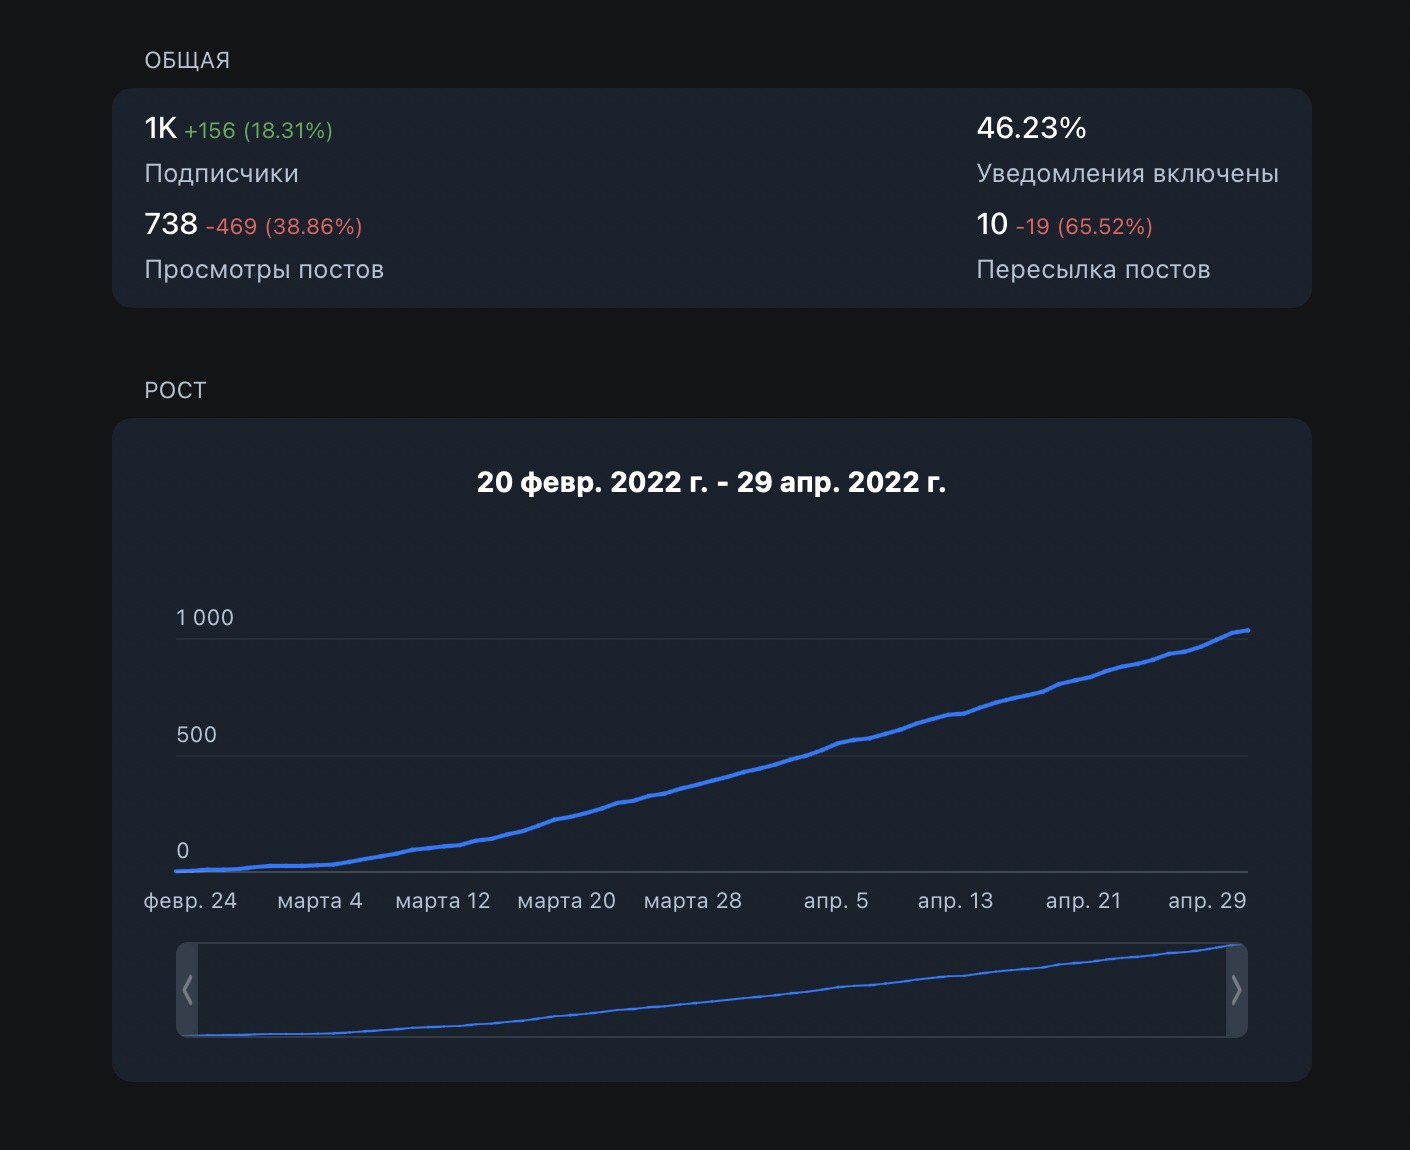This screenshot has height=1150, width=1410.
Task: Select the Уведомления включены label
Action: pos(1127,174)
